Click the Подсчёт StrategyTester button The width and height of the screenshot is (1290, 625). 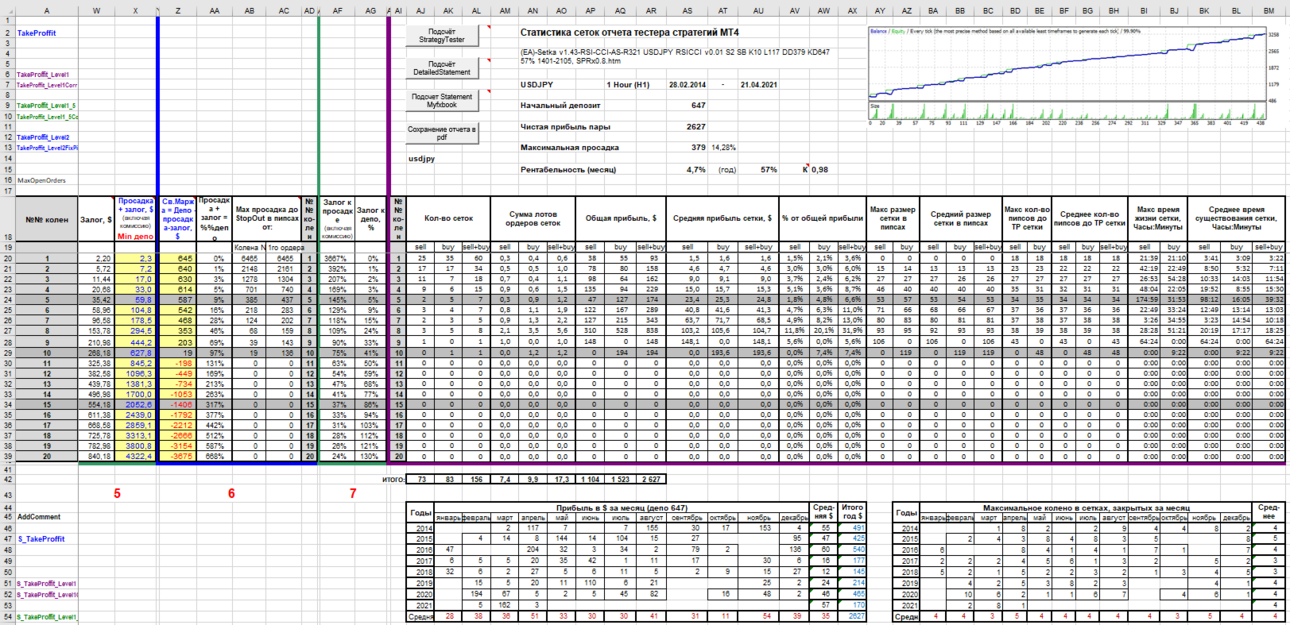443,36
